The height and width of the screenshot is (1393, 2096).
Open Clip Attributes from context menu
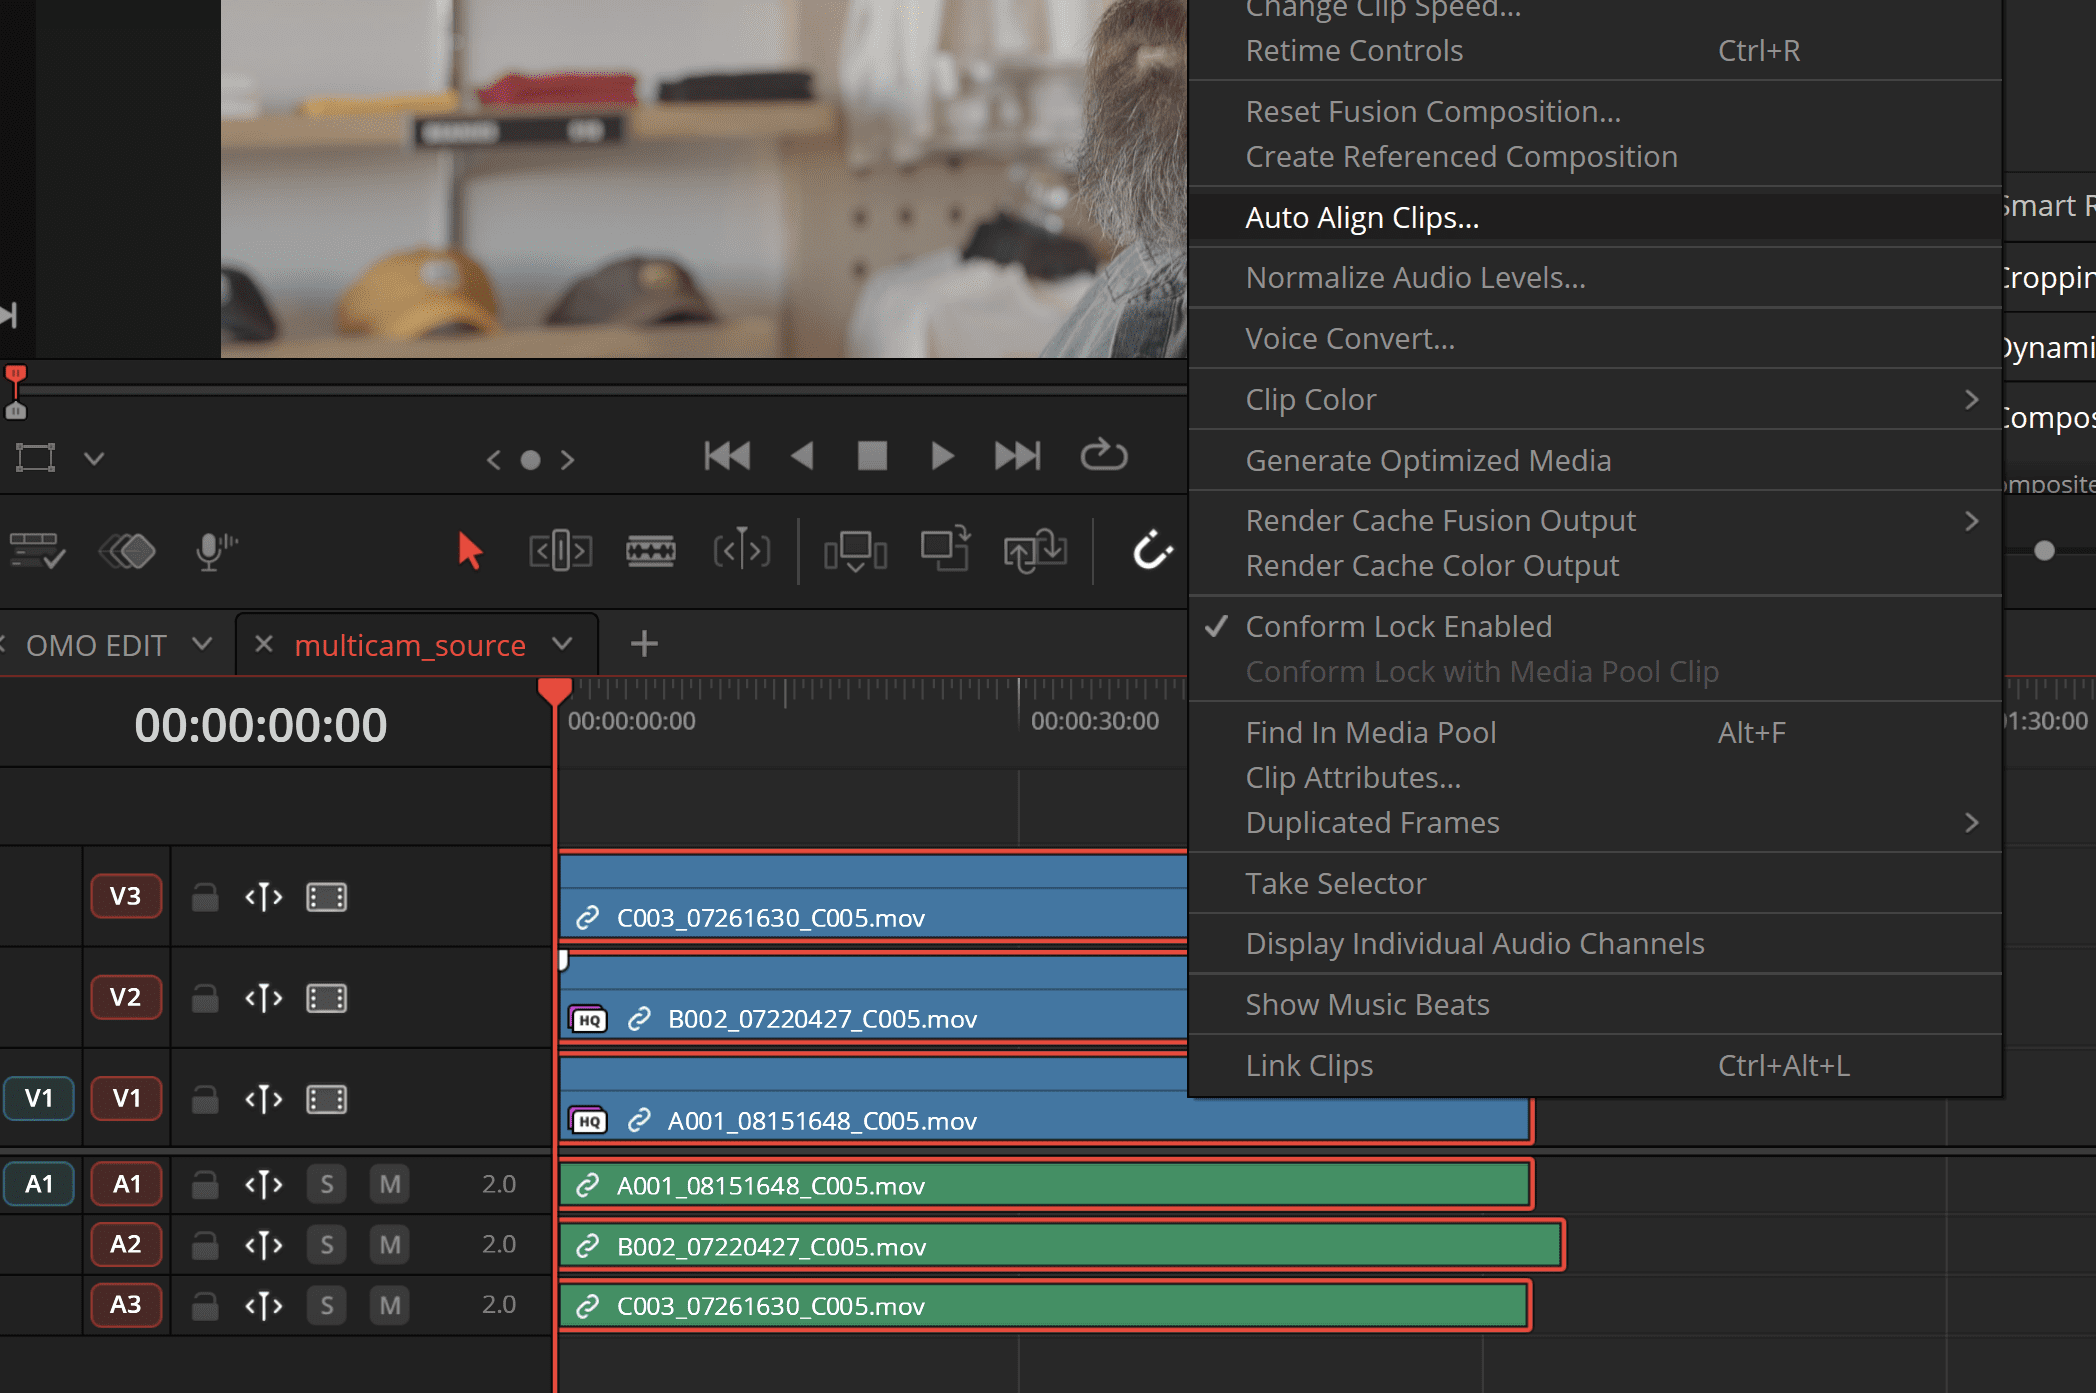pyautogui.click(x=1595, y=778)
